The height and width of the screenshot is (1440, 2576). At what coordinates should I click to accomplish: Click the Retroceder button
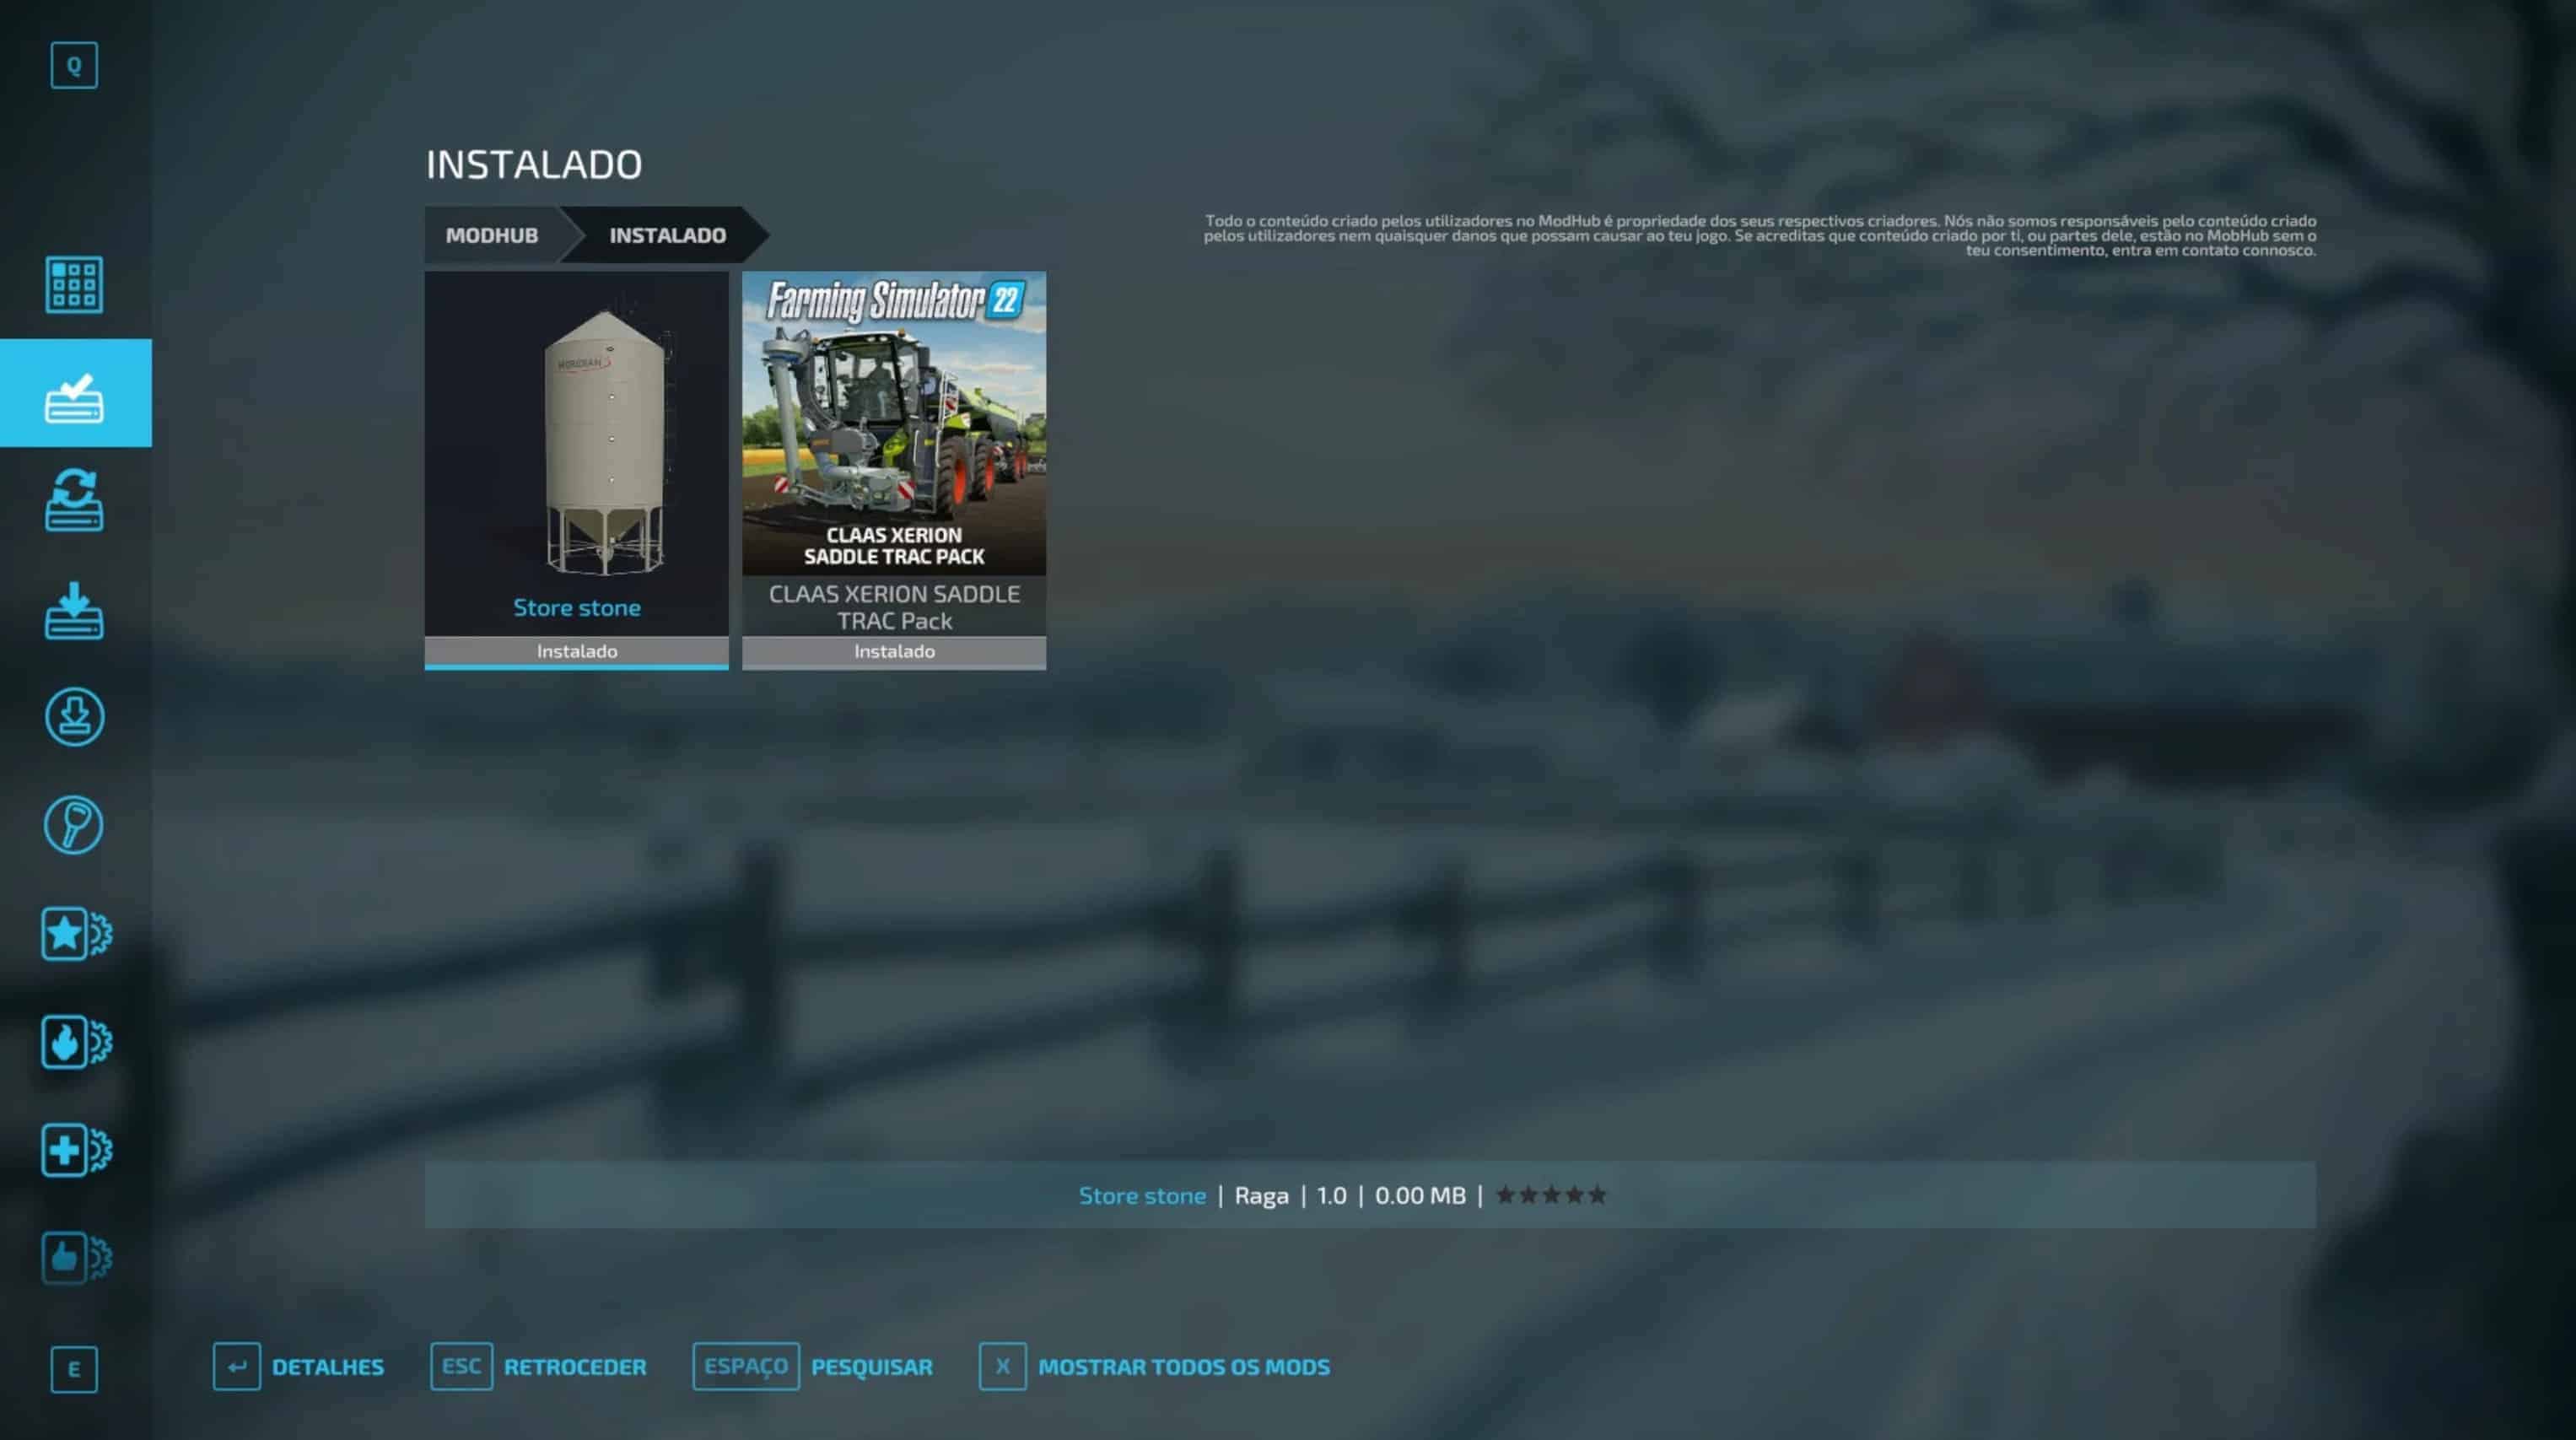tap(538, 1367)
